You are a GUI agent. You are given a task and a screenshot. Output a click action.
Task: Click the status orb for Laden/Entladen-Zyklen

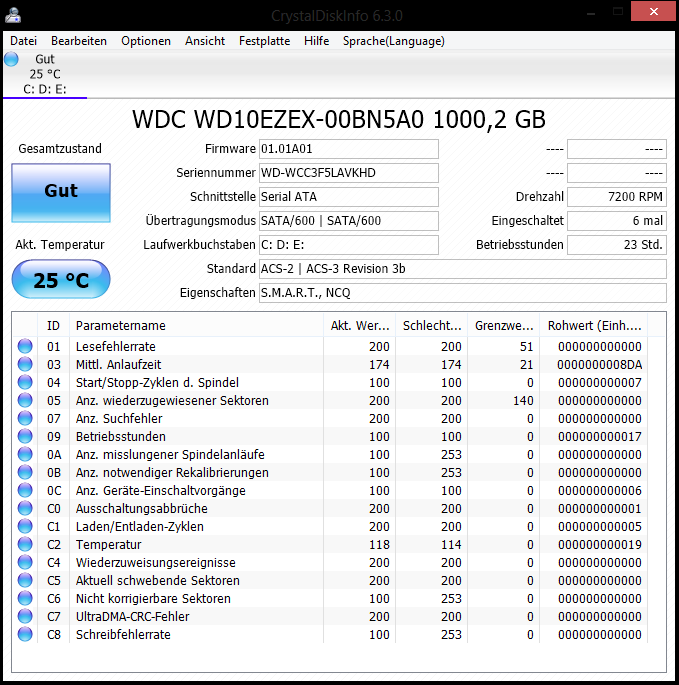(25, 526)
